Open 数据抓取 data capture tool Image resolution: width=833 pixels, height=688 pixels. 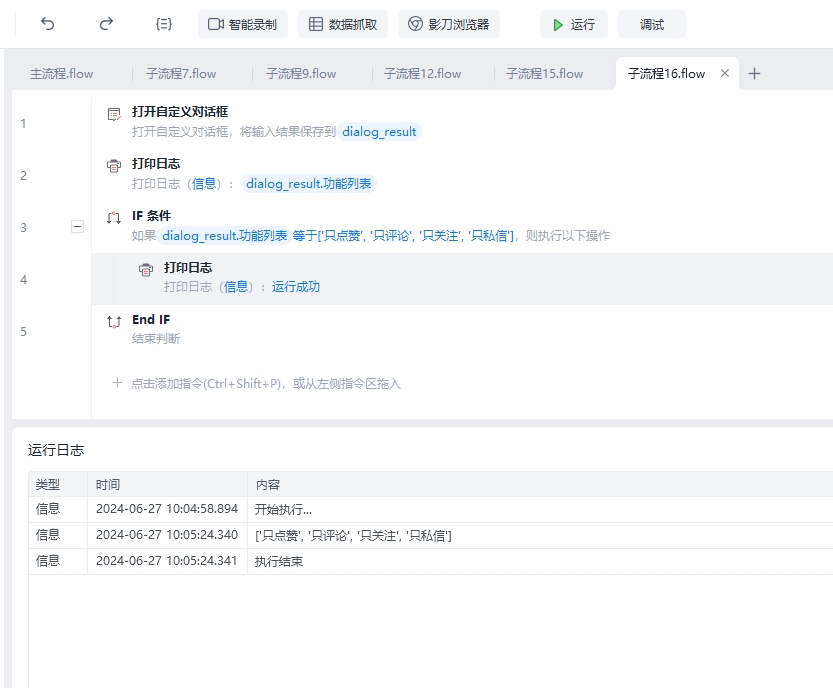(x=343, y=24)
